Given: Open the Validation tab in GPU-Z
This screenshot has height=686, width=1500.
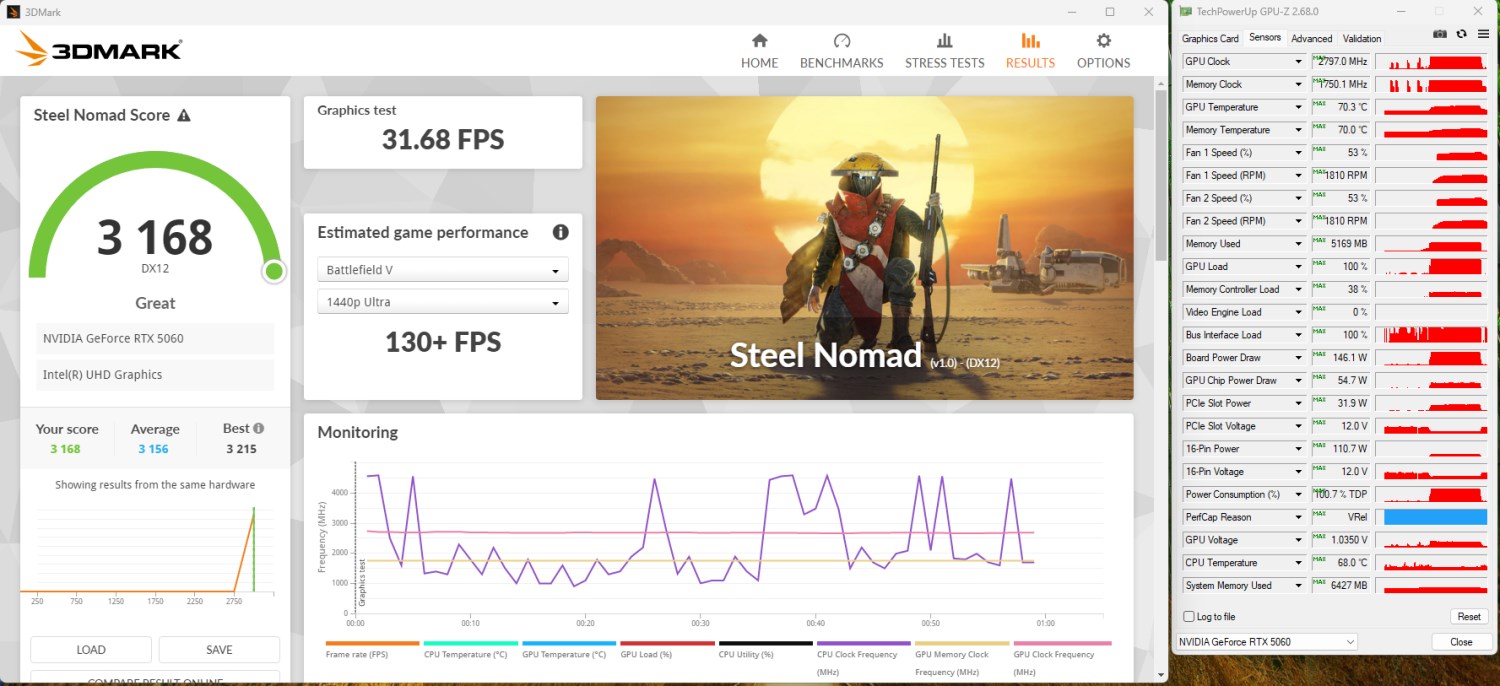Looking at the screenshot, I should coord(1361,38).
